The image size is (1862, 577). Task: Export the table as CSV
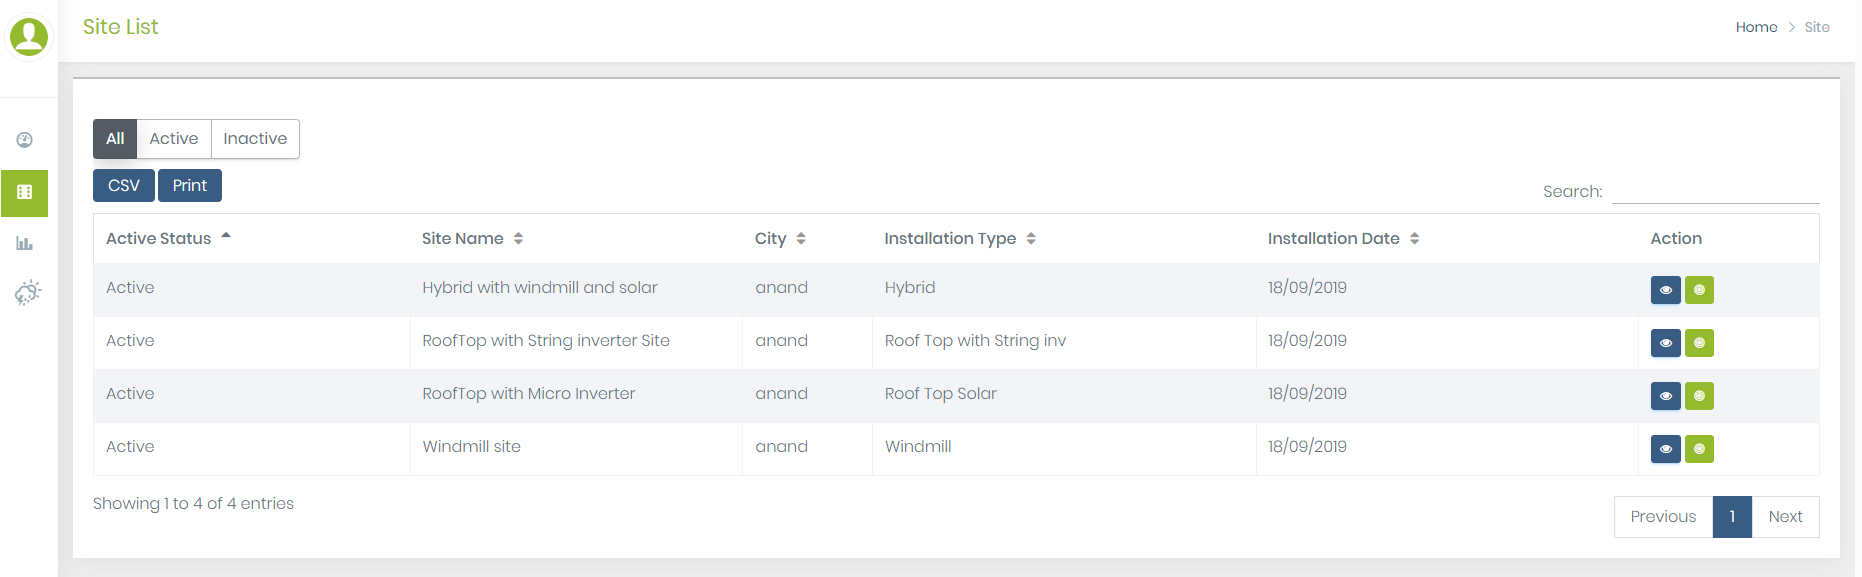point(124,186)
